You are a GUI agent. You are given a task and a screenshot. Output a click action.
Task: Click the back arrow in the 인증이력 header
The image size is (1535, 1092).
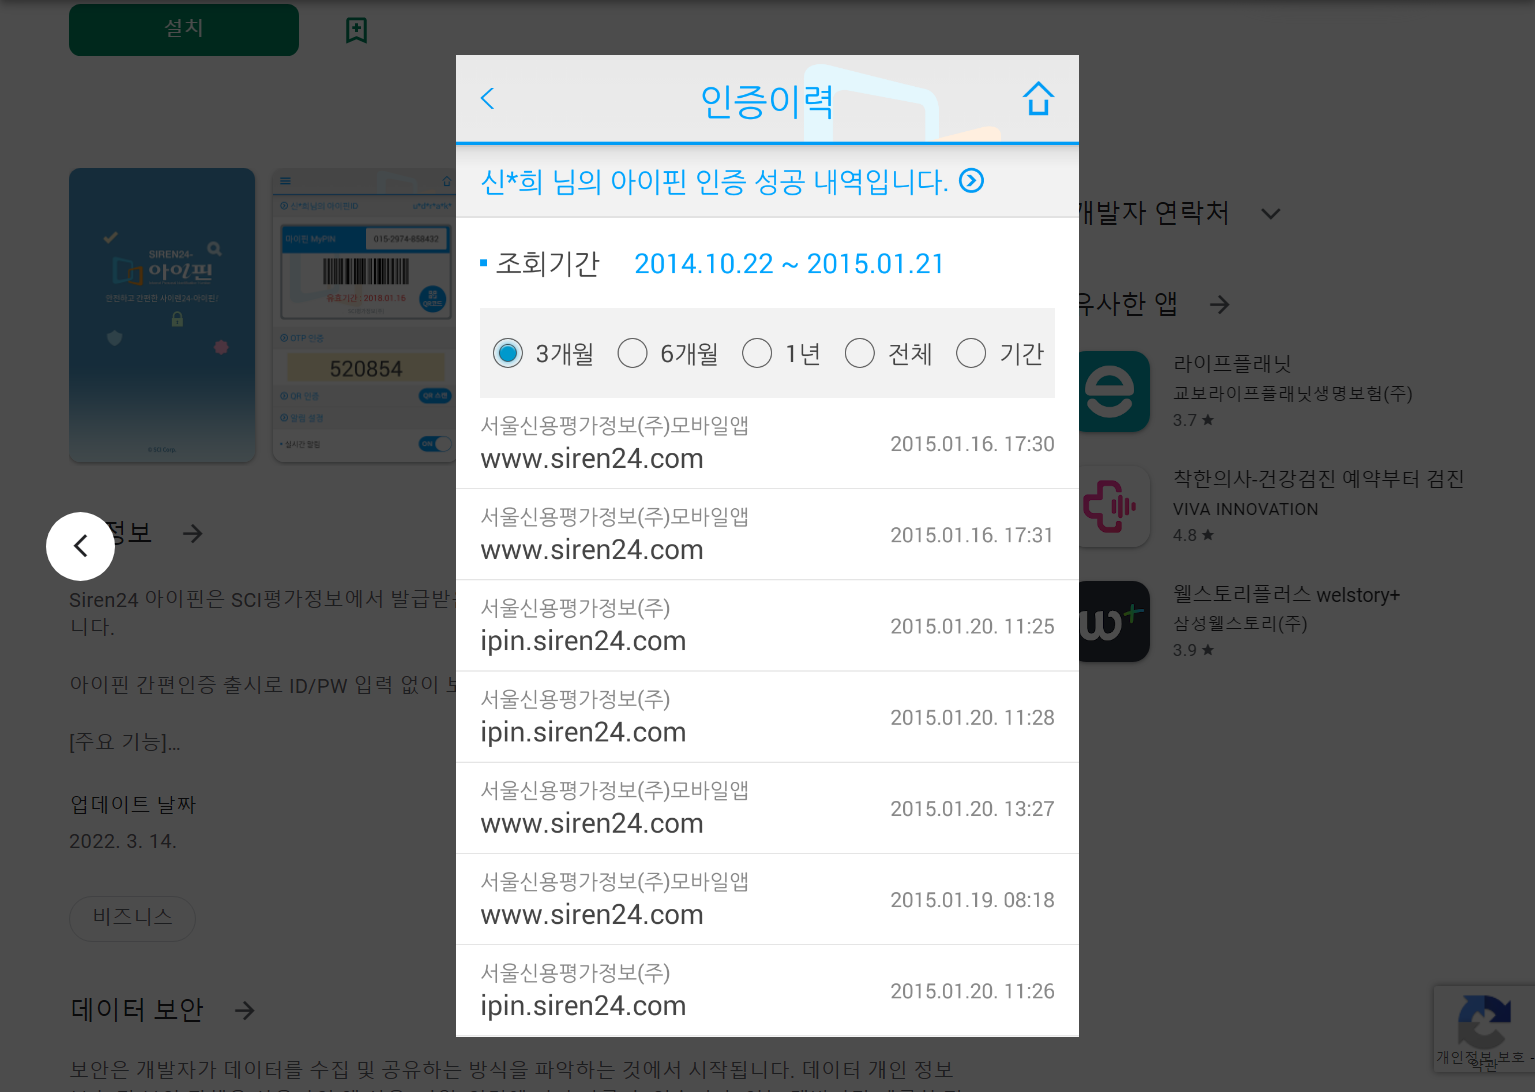(x=488, y=99)
